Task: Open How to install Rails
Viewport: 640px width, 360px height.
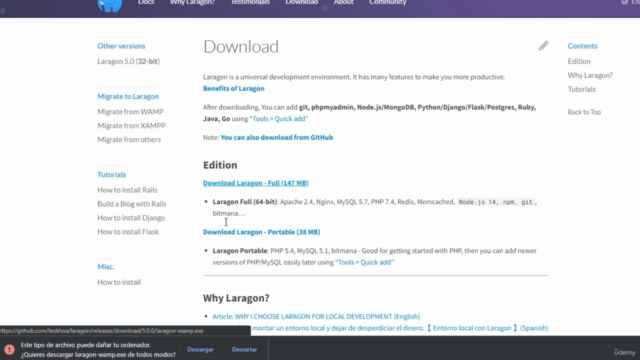Action: click(x=127, y=190)
